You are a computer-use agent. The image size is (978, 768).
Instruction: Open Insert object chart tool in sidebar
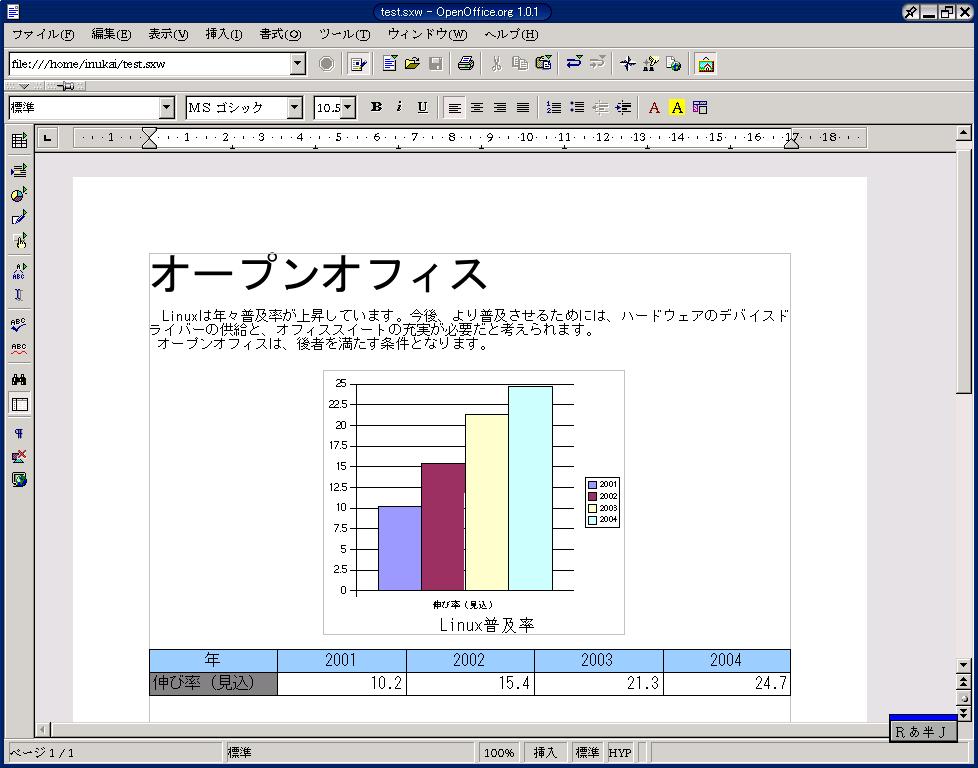pos(19,194)
